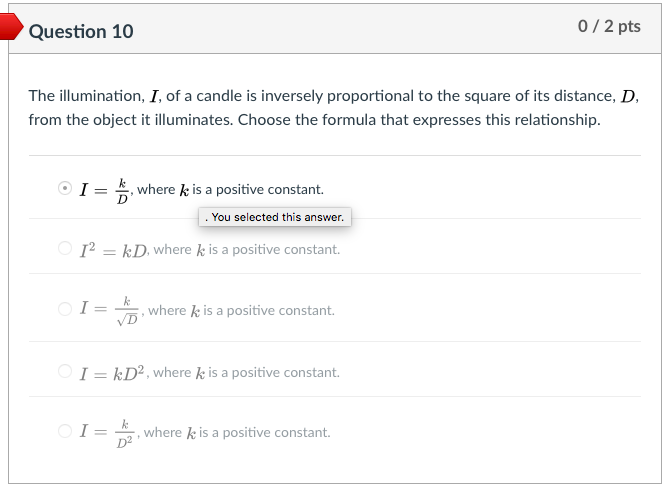Click the red flag marker beside Question 10
667x491 pixels.
coord(9,28)
